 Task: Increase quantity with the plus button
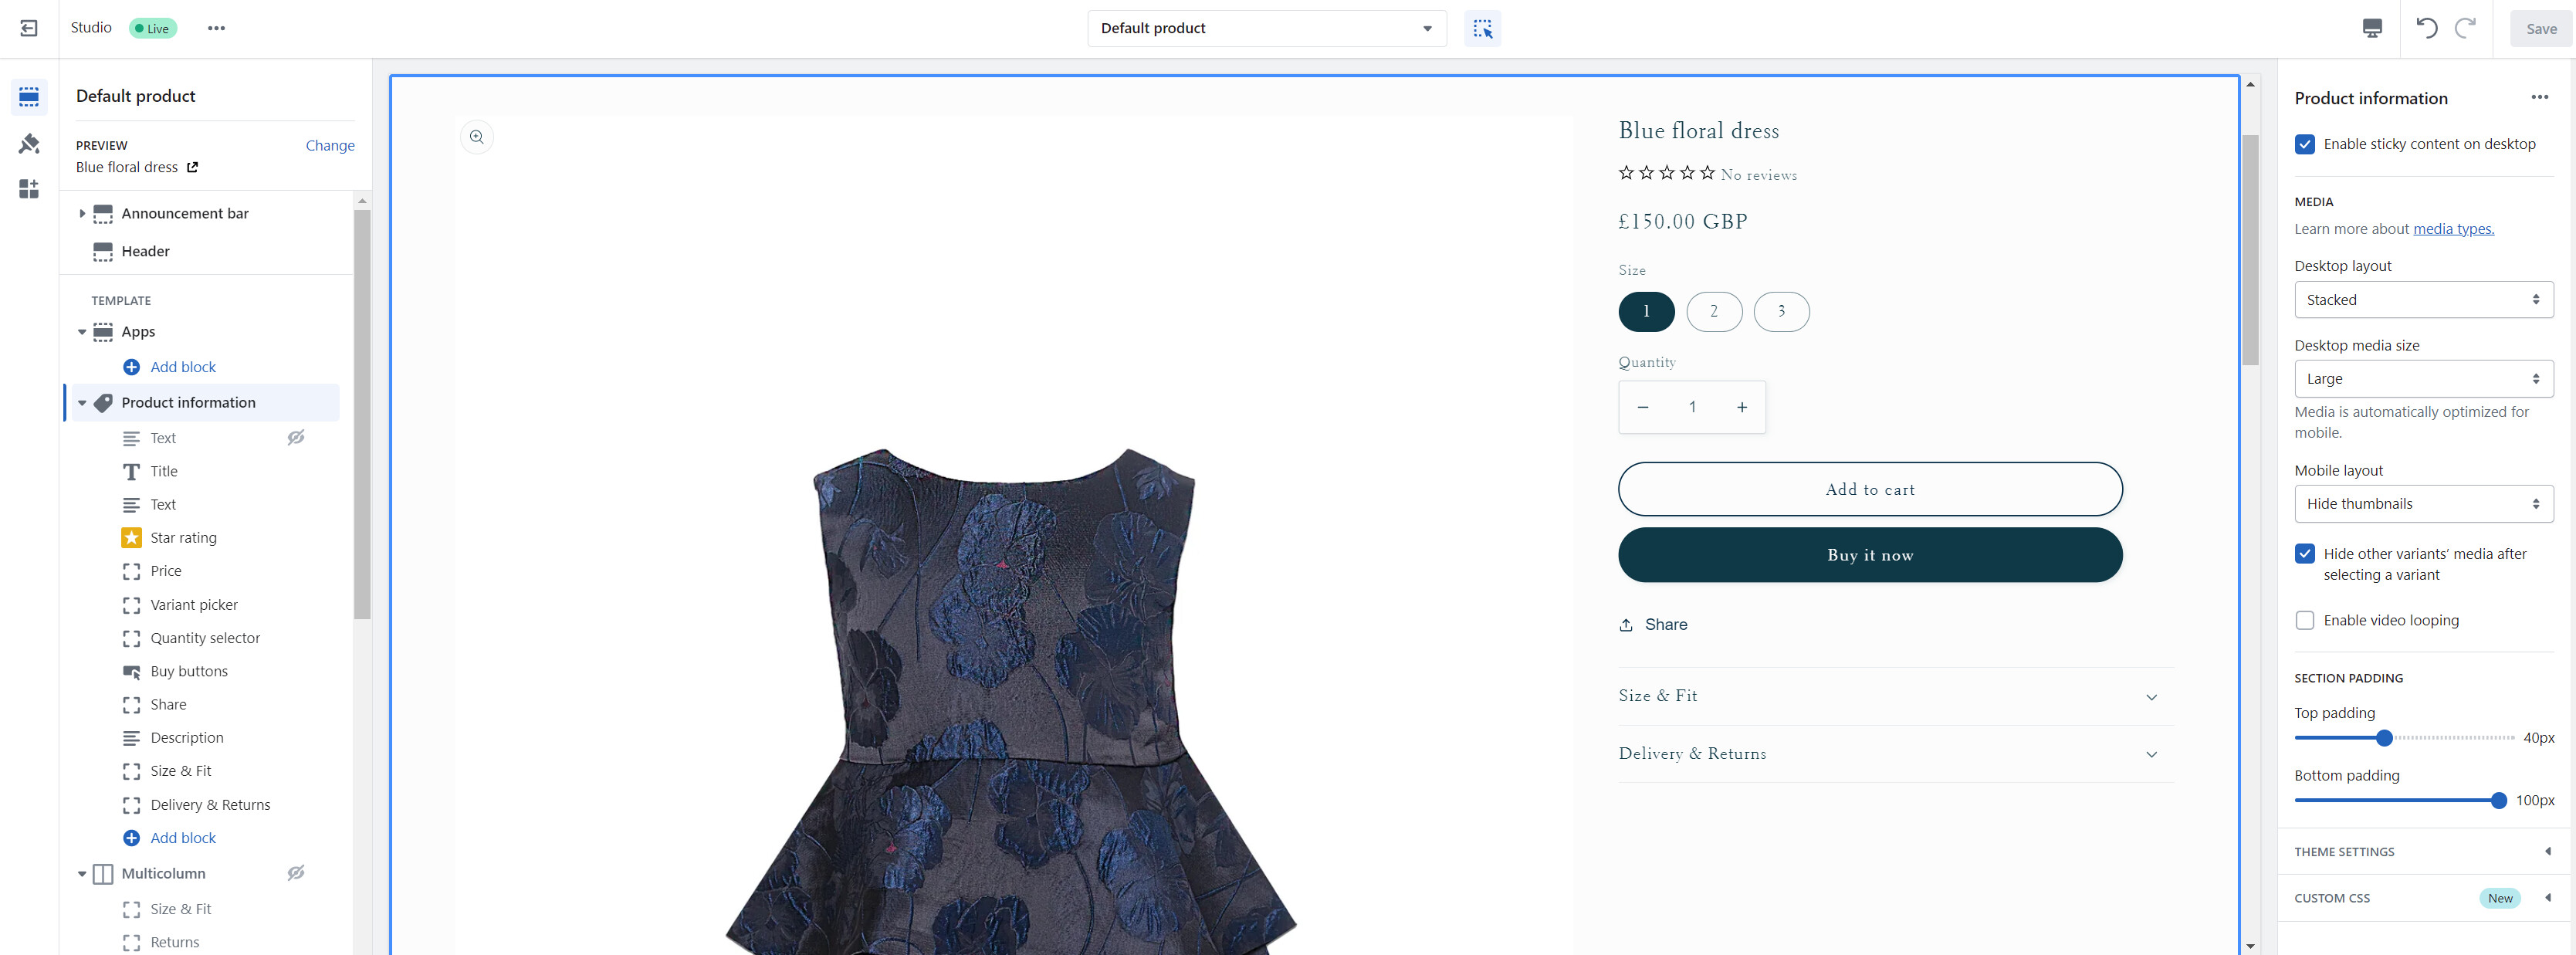1742,407
